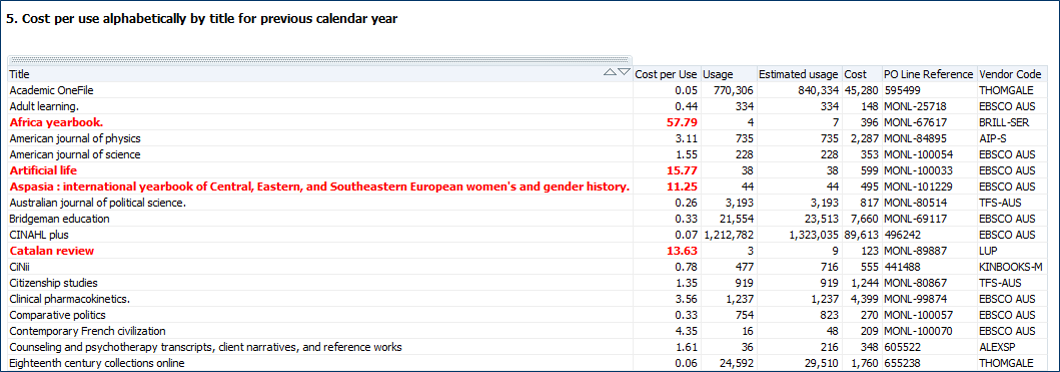Sort Title column ascending with up triangle
The height and width of the screenshot is (372, 1060).
tap(610, 72)
